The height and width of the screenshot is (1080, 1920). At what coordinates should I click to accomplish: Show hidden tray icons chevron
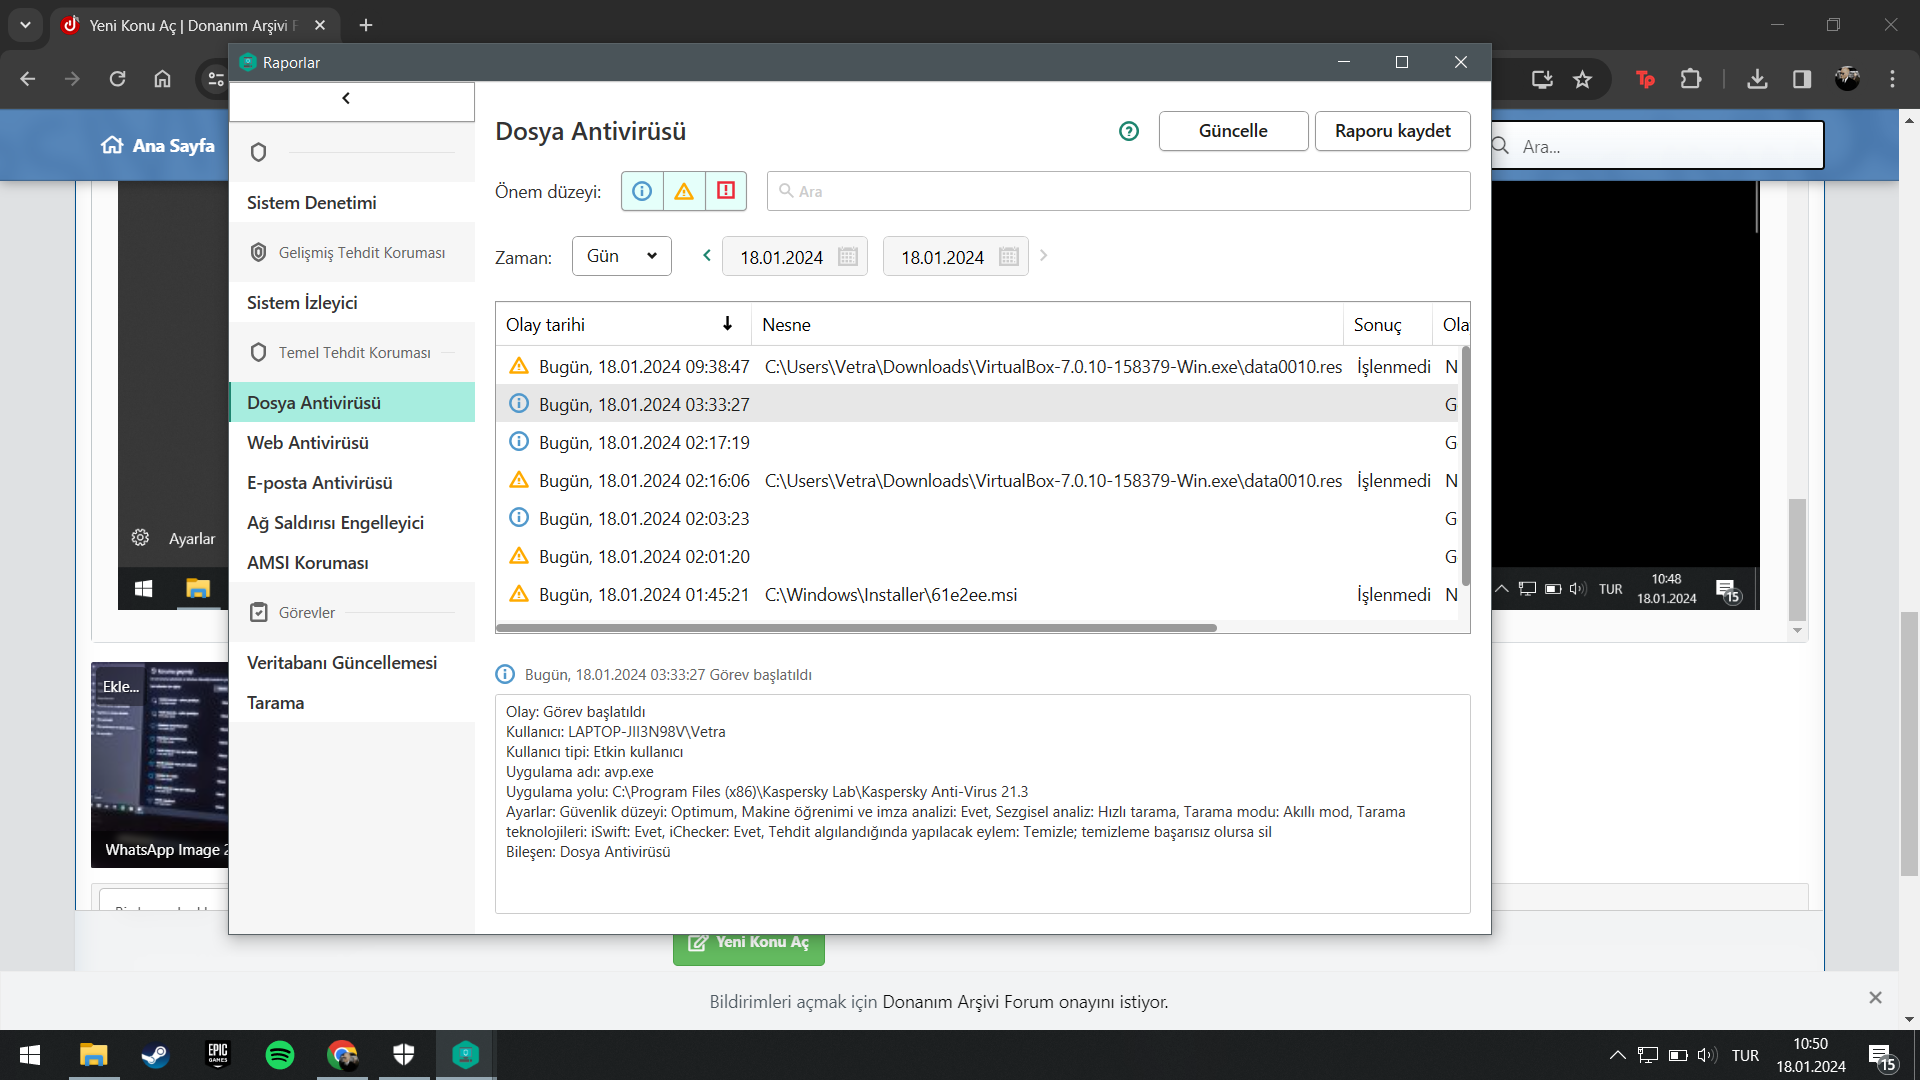(1616, 1055)
